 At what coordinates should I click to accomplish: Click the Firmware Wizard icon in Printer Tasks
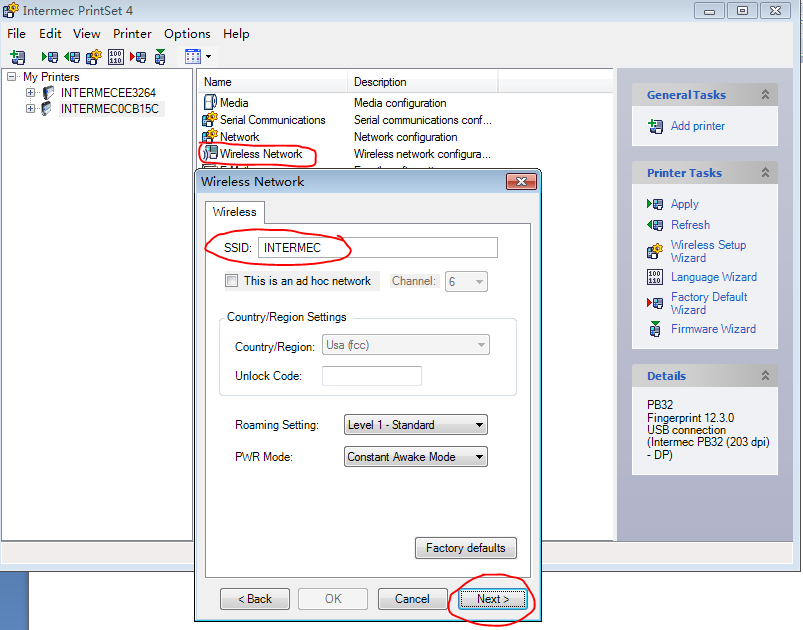pyautogui.click(x=655, y=329)
